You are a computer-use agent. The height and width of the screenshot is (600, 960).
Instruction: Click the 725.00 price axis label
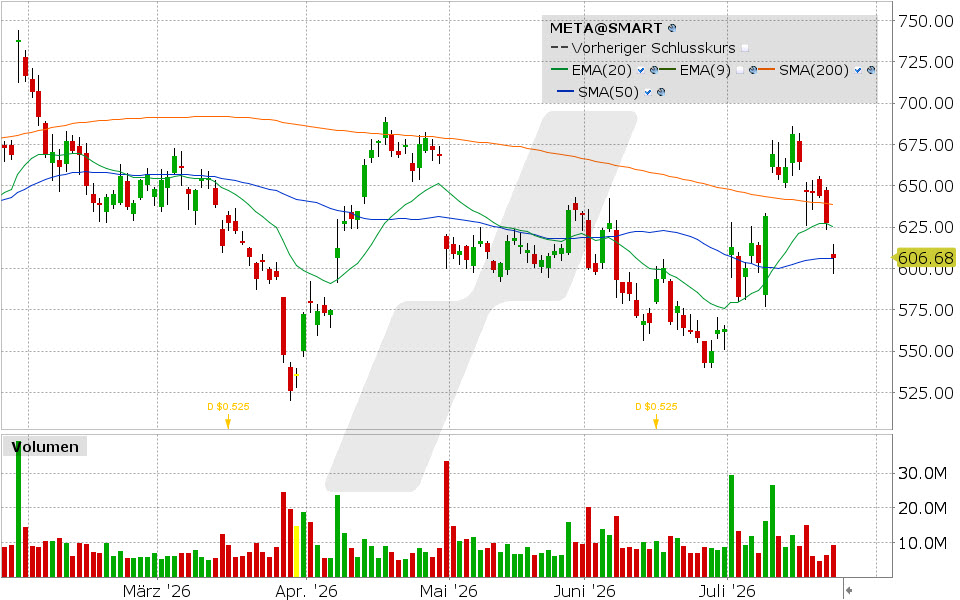[x=925, y=62]
